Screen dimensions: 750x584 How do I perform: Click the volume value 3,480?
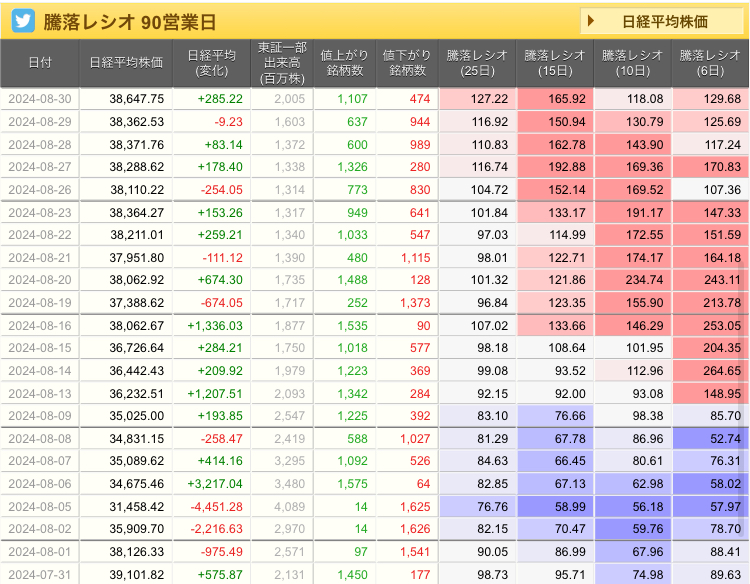pyautogui.click(x=289, y=484)
